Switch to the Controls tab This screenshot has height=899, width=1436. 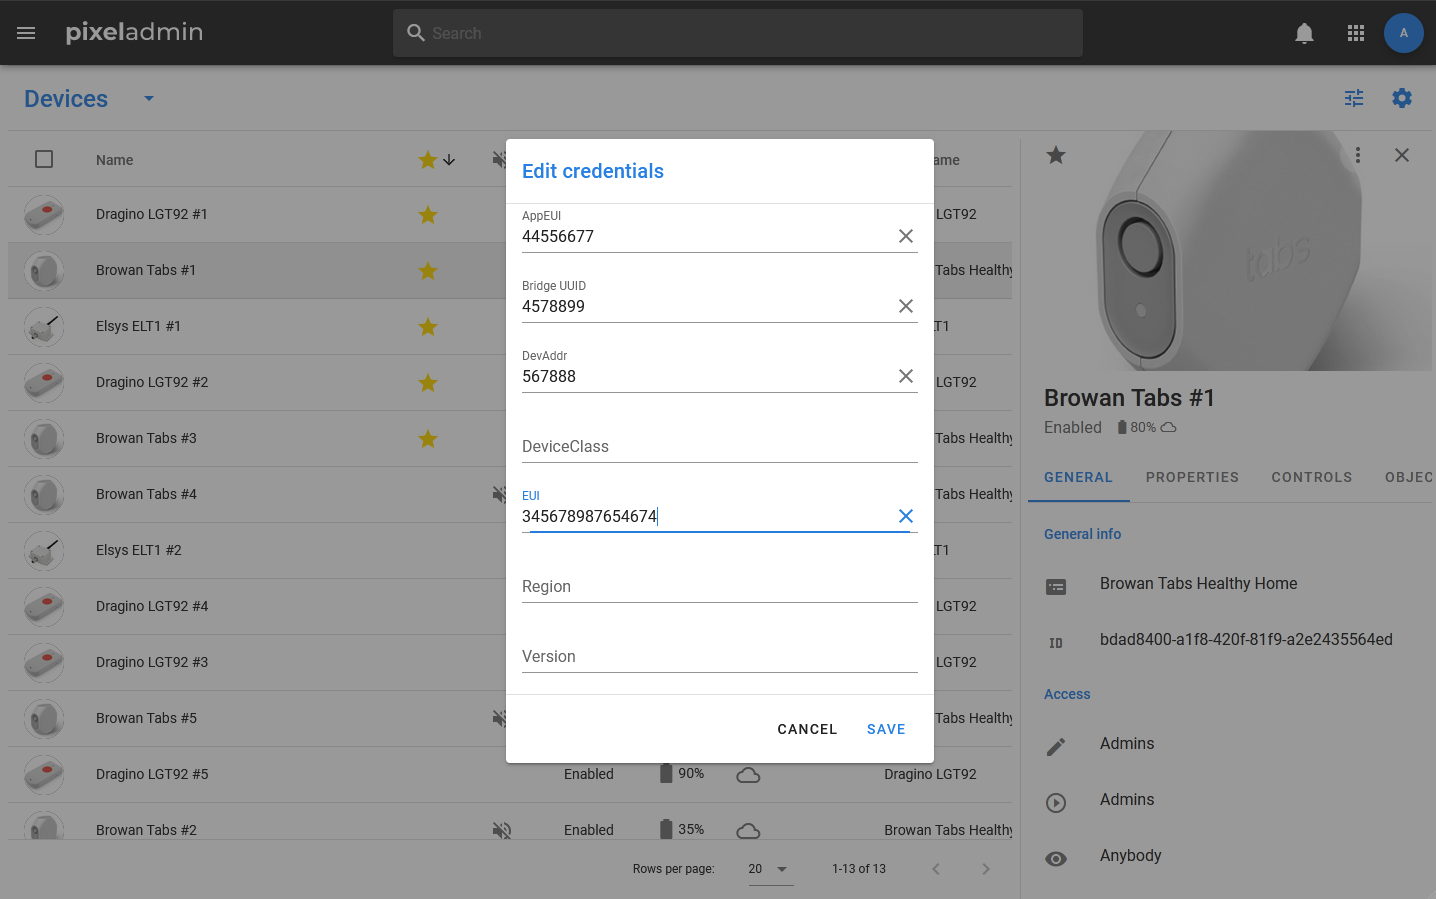(1311, 477)
